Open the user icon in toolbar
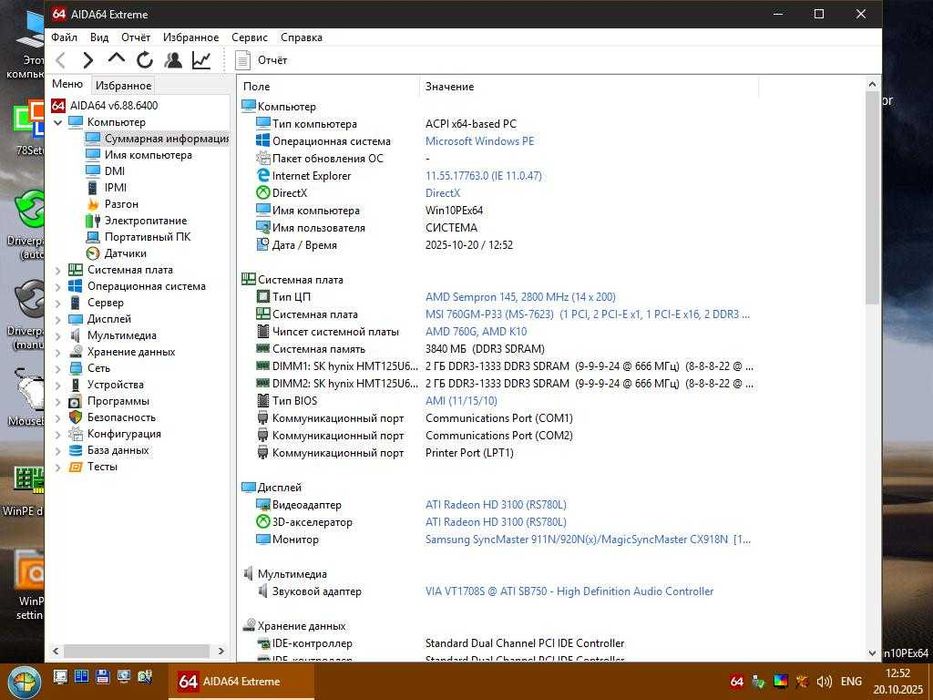Viewport: 933px width, 700px height. coord(173,60)
